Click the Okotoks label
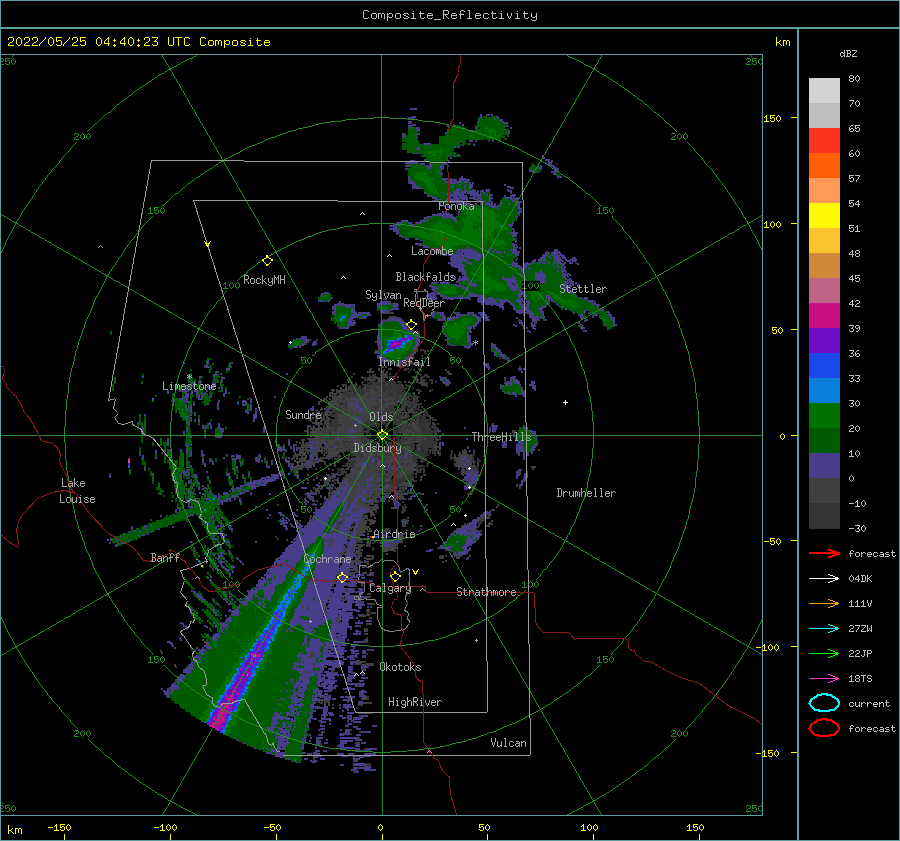This screenshot has height=841, width=900. click(x=400, y=667)
